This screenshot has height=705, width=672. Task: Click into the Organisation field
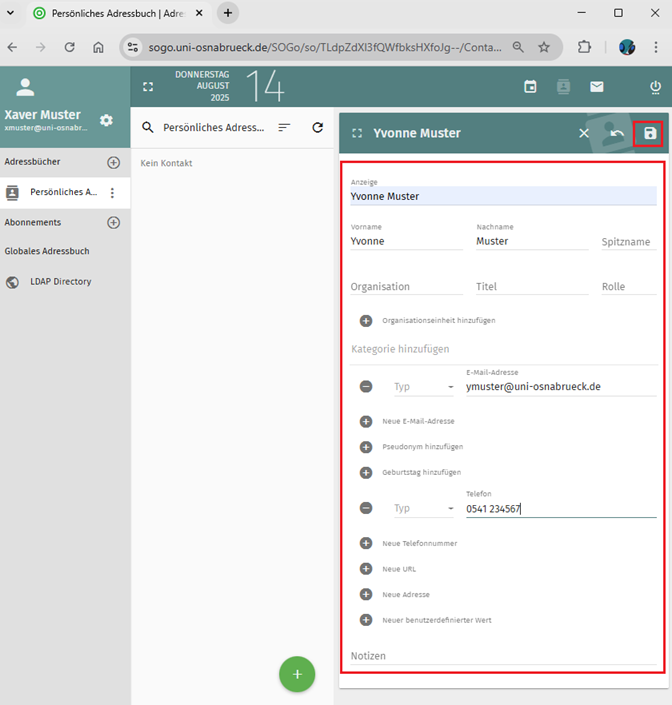(x=405, y=287)
